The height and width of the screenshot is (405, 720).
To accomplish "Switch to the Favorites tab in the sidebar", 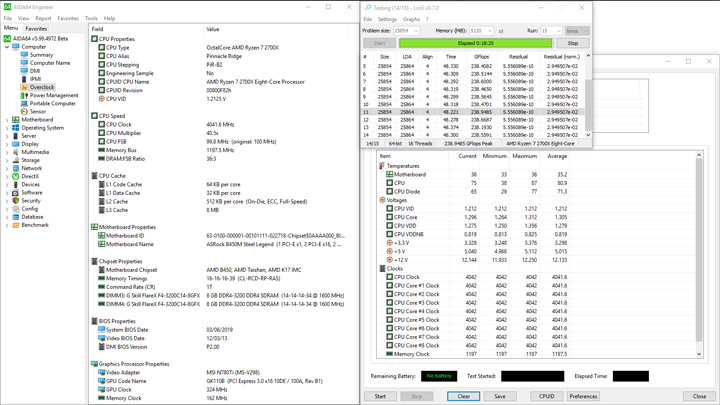I will coord(36,28).
